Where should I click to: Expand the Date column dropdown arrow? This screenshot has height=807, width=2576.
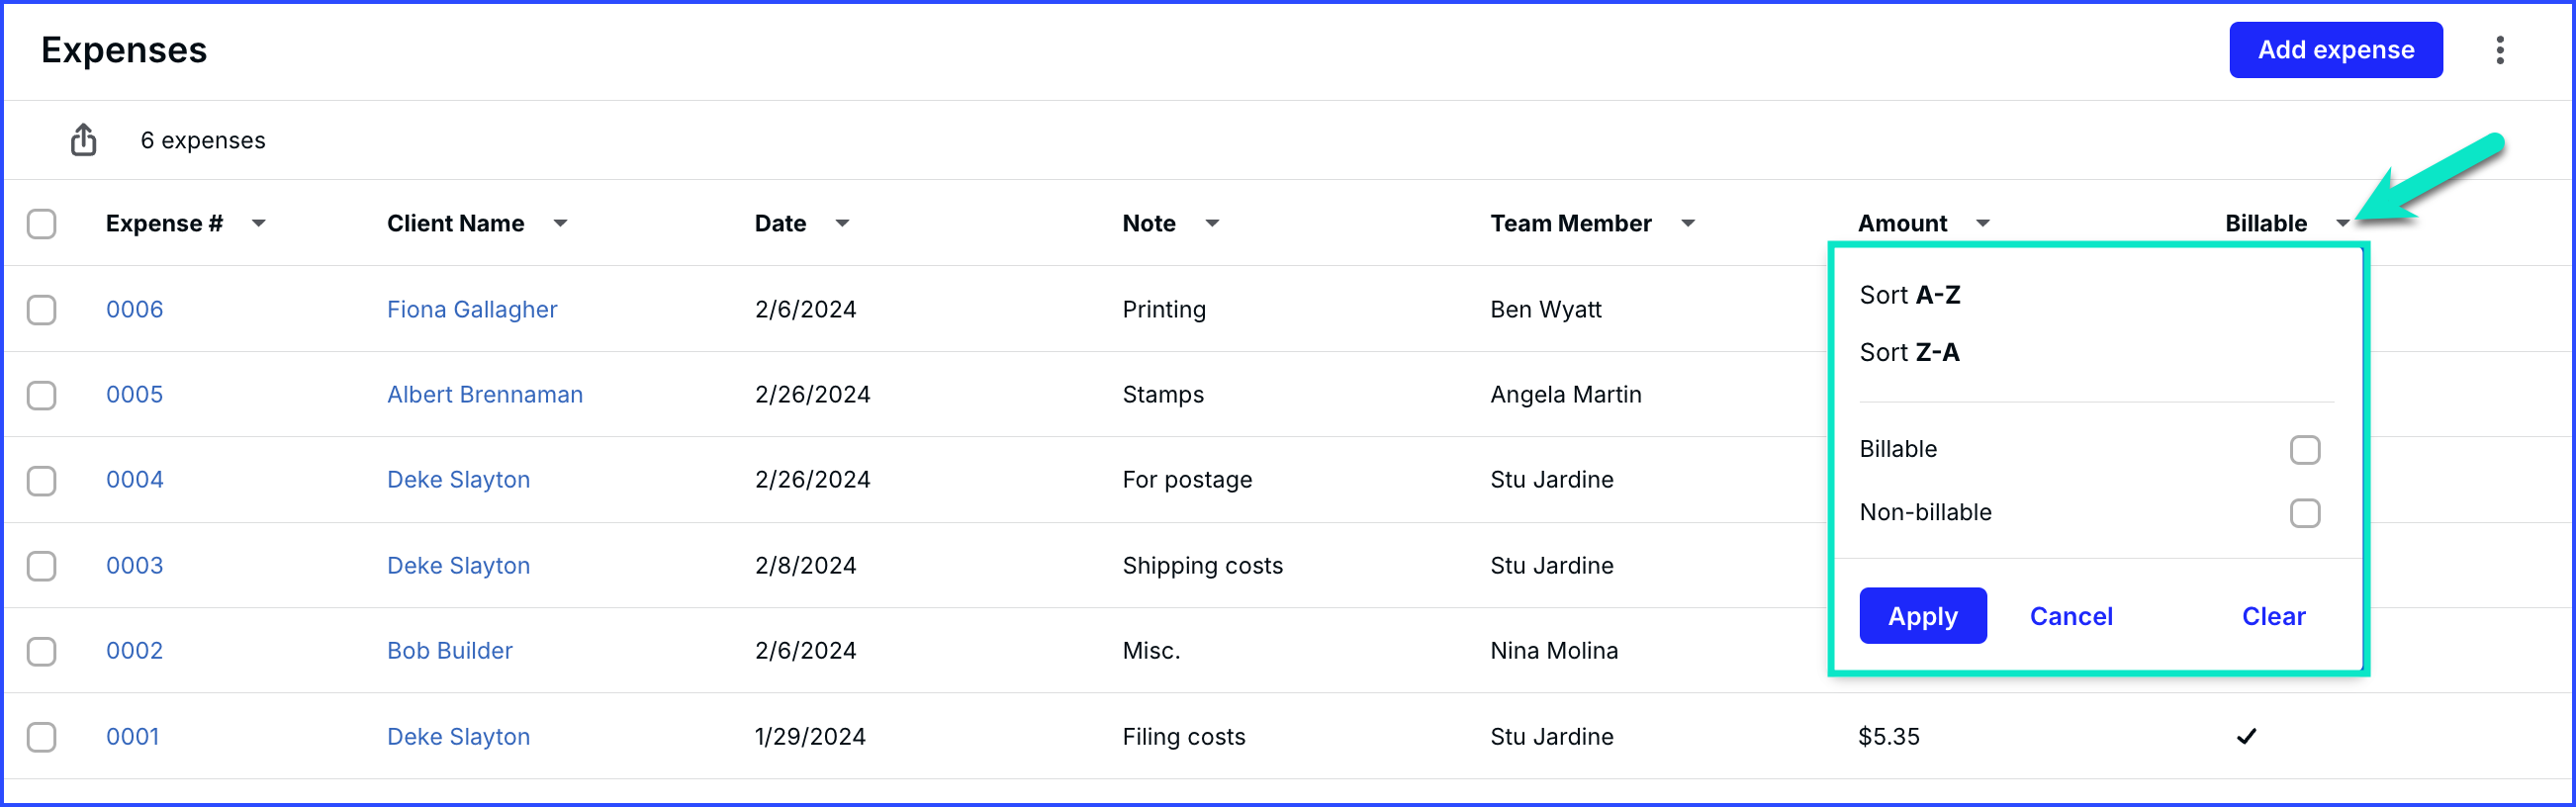coord(842,223)
